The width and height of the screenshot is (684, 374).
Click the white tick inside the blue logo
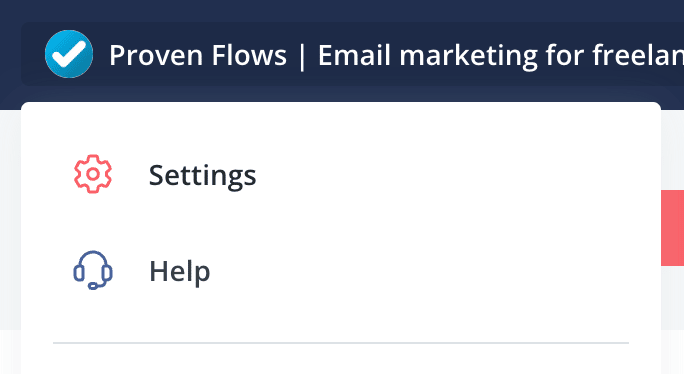[68, 54]
